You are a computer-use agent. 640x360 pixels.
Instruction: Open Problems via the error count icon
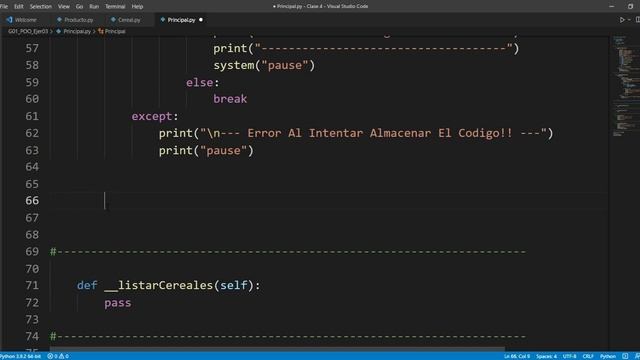coord(50,356)
